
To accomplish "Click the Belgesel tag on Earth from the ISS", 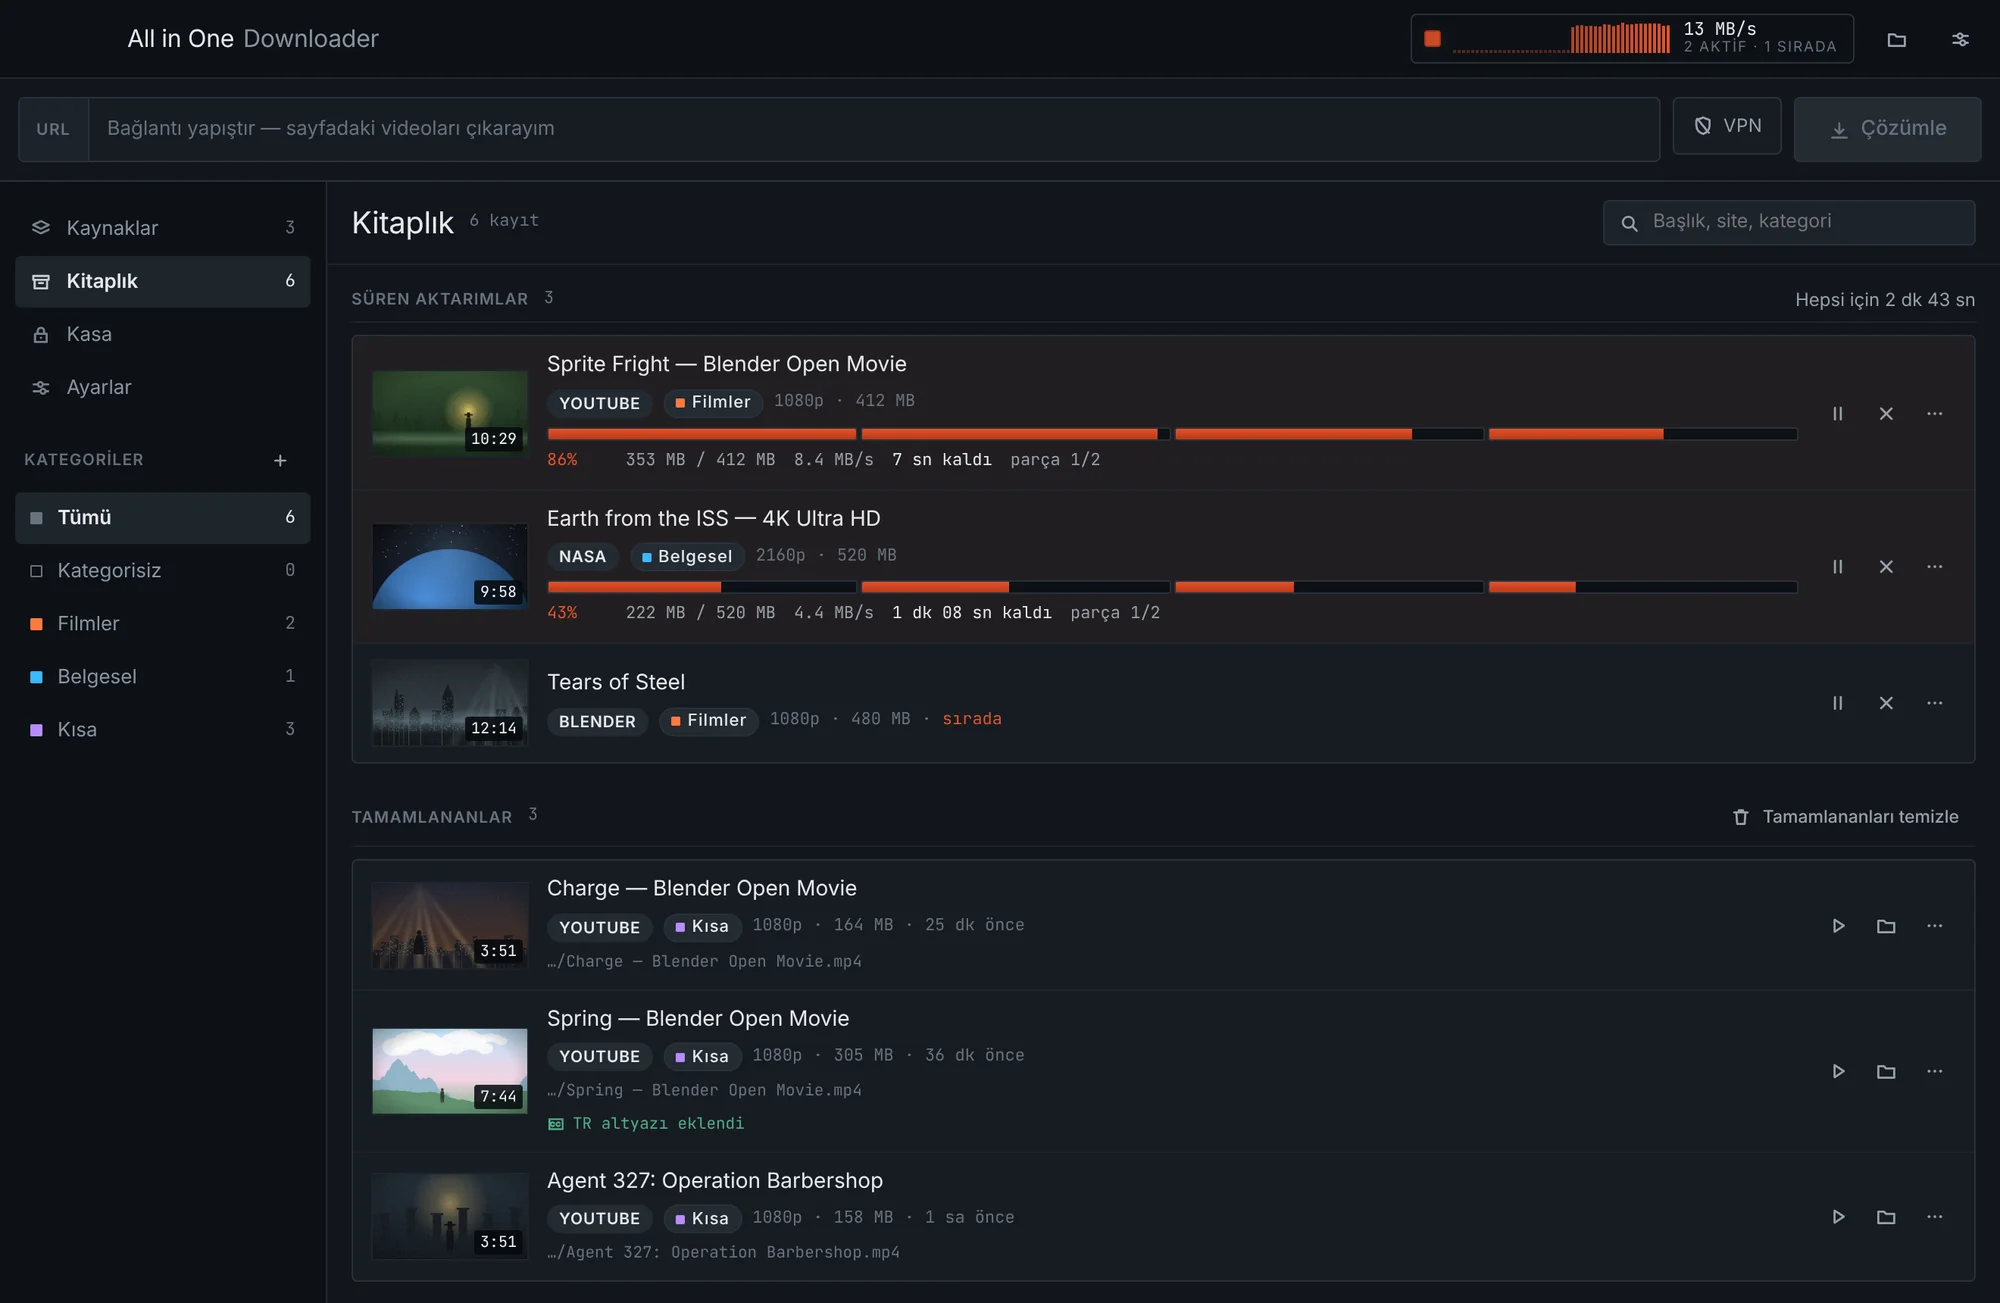I will tap(687, 556).
